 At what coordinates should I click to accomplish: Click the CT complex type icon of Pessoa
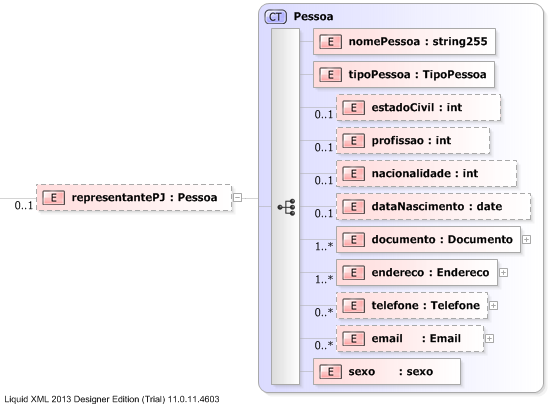[275, 17]
